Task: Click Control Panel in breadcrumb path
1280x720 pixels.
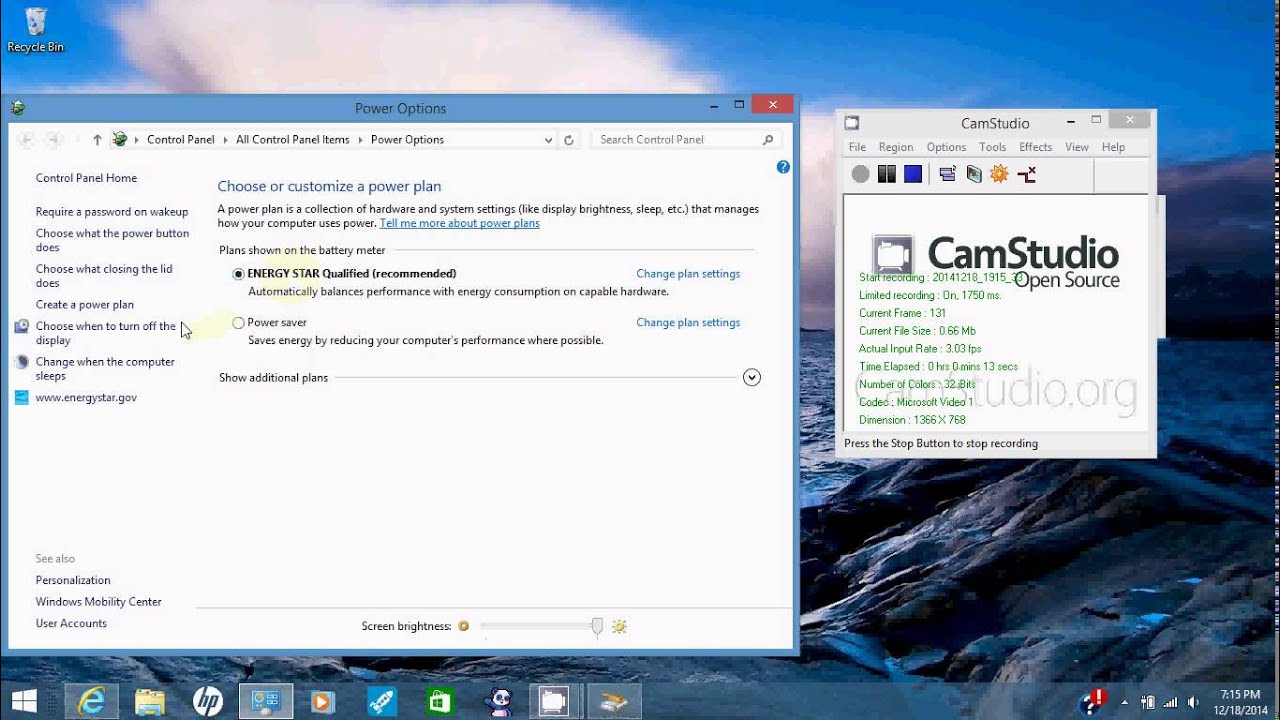Action: 180,140
